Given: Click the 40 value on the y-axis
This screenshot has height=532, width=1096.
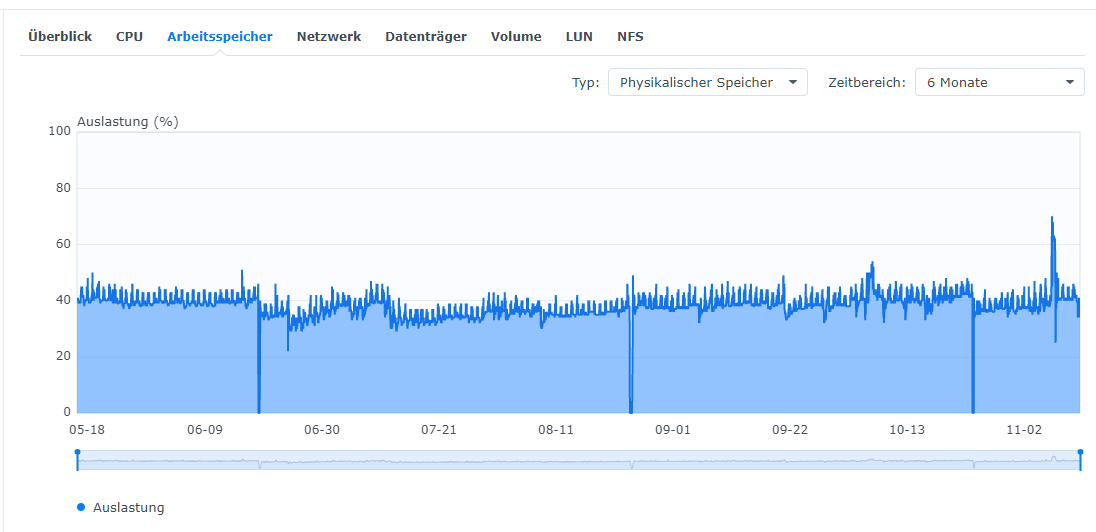Looking at the screenshot, I should [65, 301].
